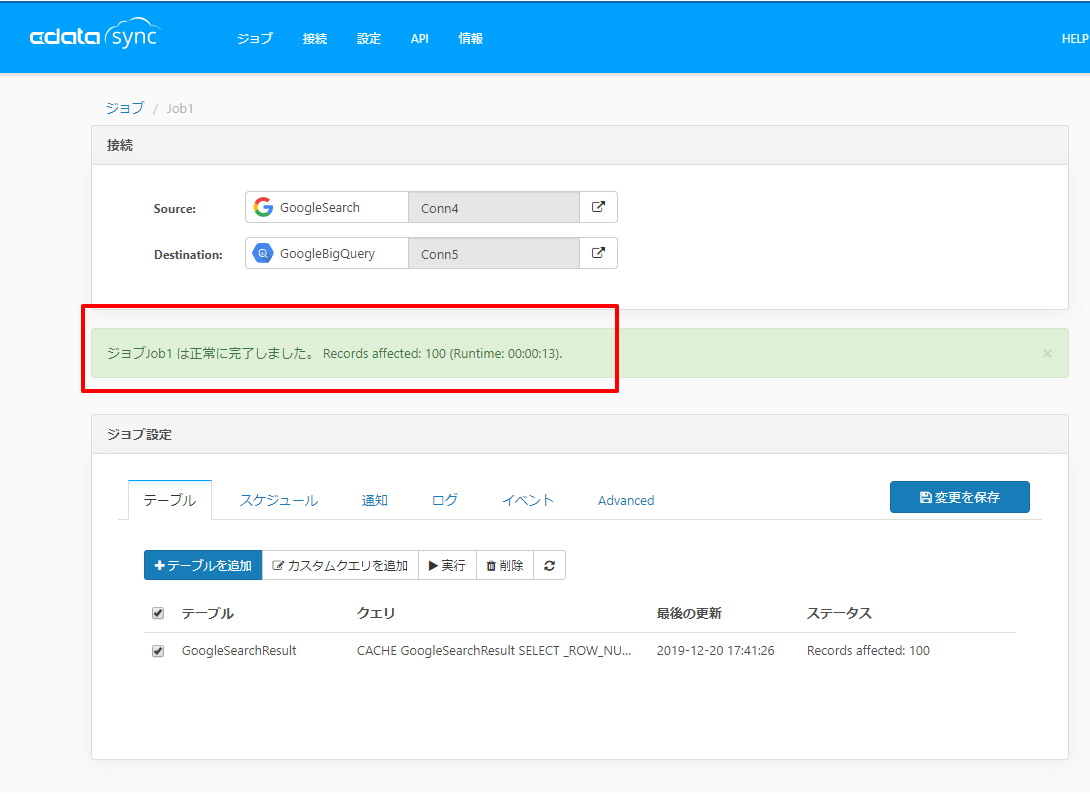Open the 情報 menu item

(471, 39)
